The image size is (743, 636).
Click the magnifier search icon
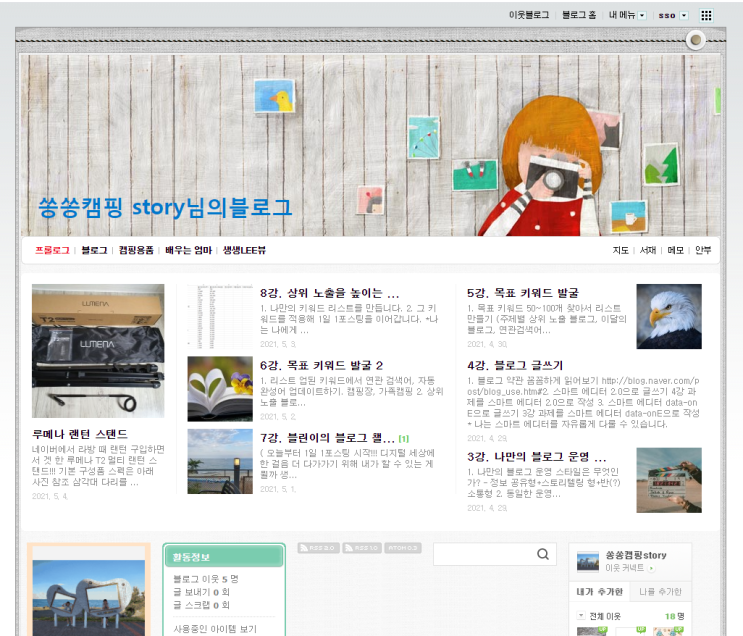(x=543, y=554)
